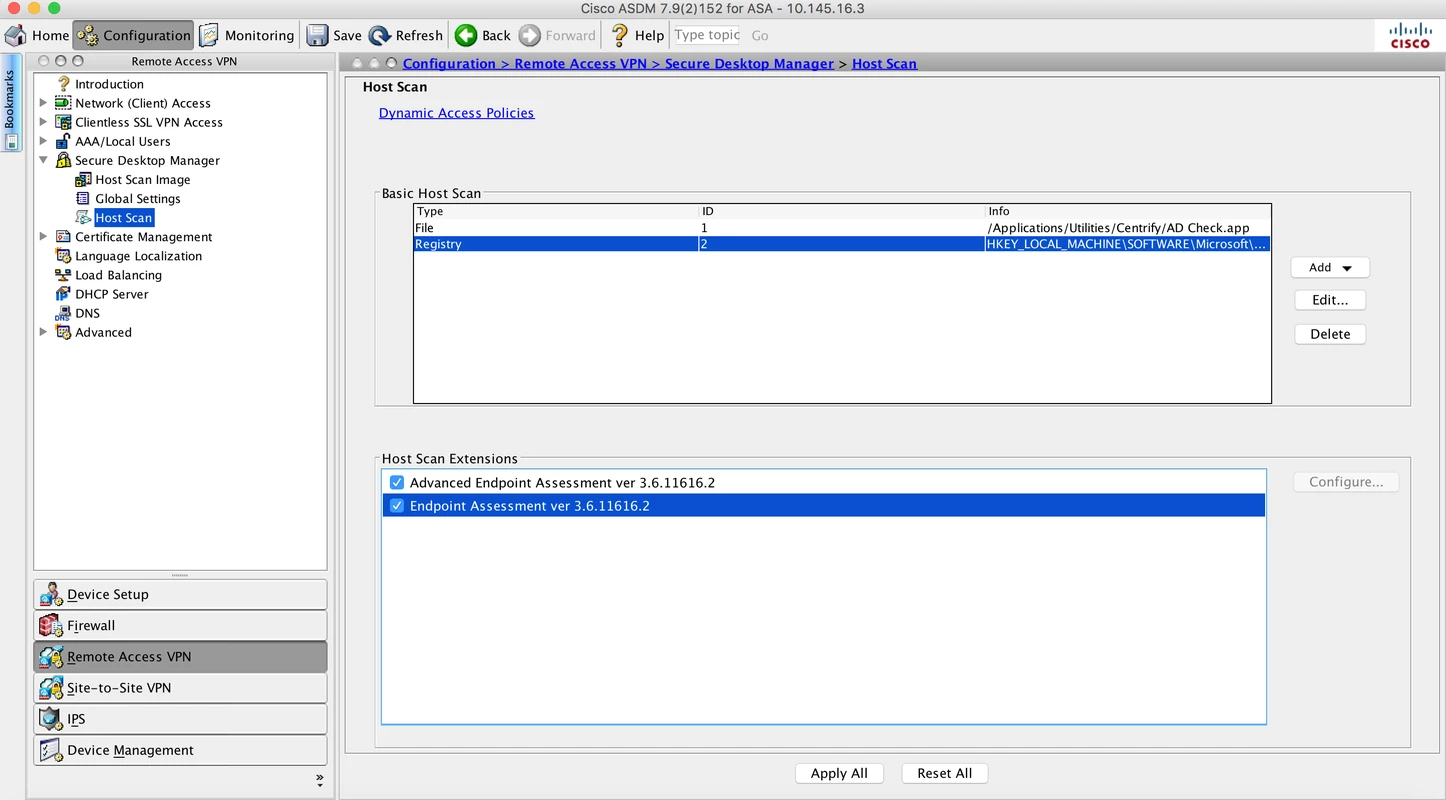Viewport: 1446px width, 800px height.
Task: Click the Advanced node icon
Action: point(63,332)
